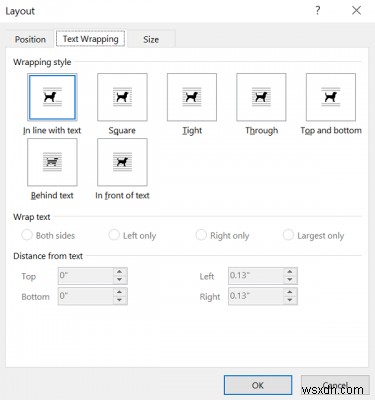Increase the Left distance value
Image resolution: width=375 pixels, height=400 pixels.
coord(290,272)
